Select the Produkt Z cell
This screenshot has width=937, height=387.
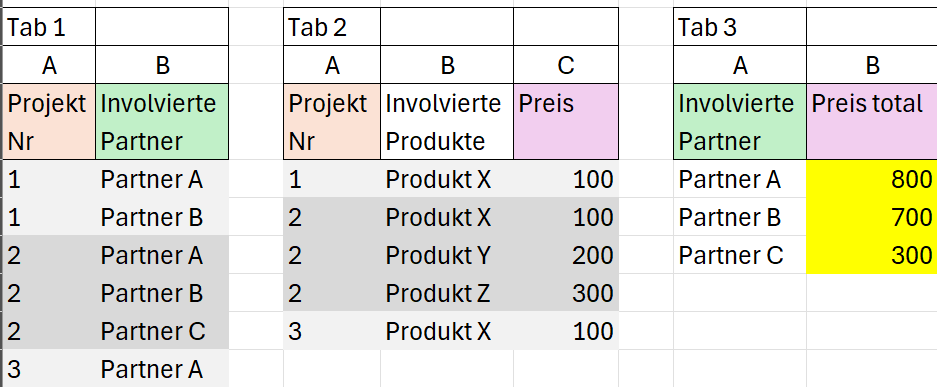pyautogui.click(x=447, y=293)
